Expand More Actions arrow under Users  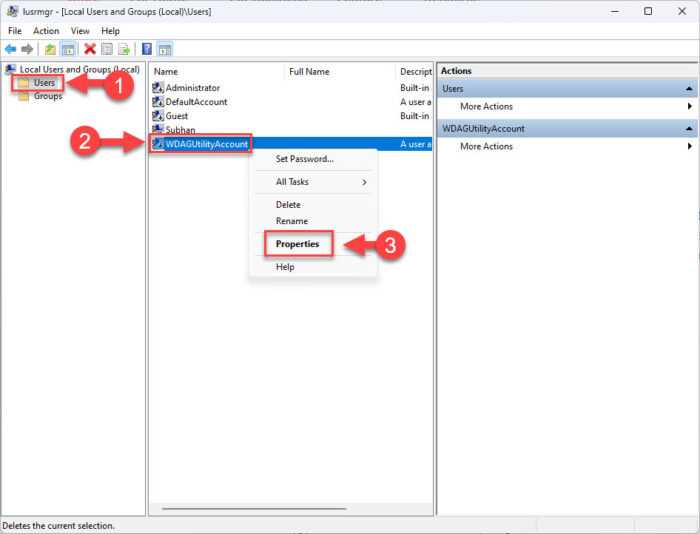[x=690, y=106]
